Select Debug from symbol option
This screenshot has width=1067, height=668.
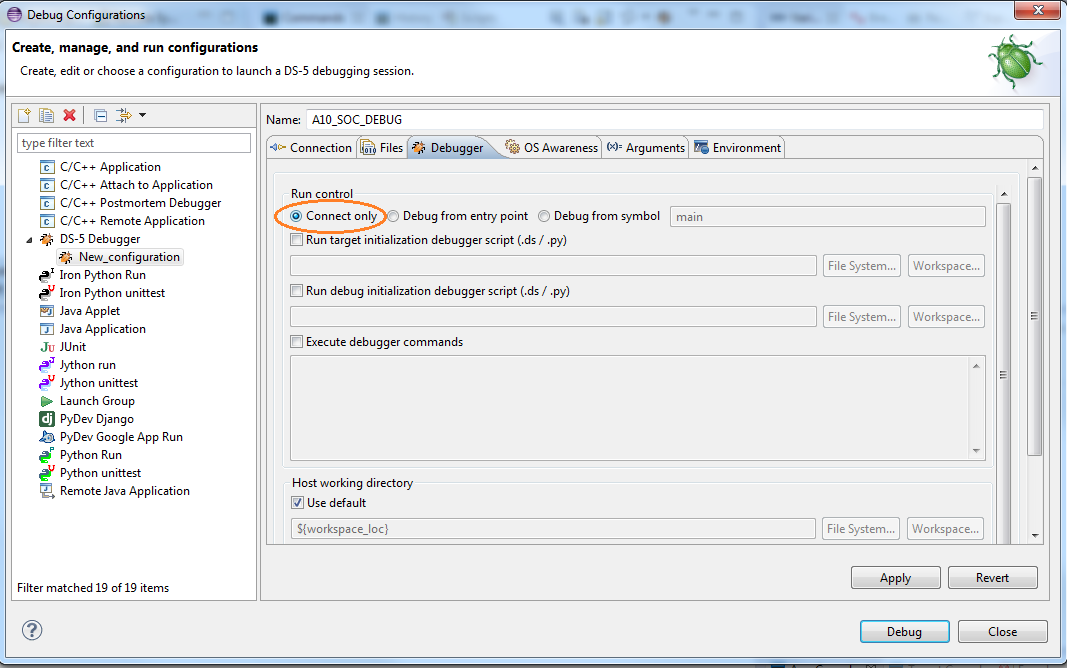click(544, 216)
